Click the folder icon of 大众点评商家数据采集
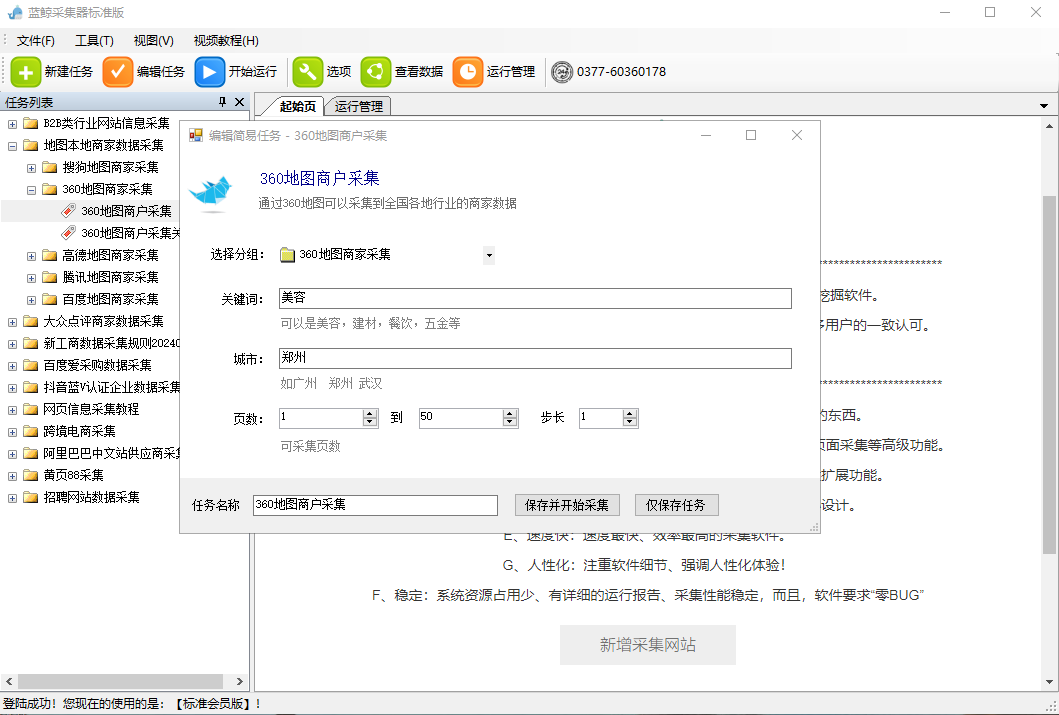This screenshot has width=1059, height=715. coord(30,321)
